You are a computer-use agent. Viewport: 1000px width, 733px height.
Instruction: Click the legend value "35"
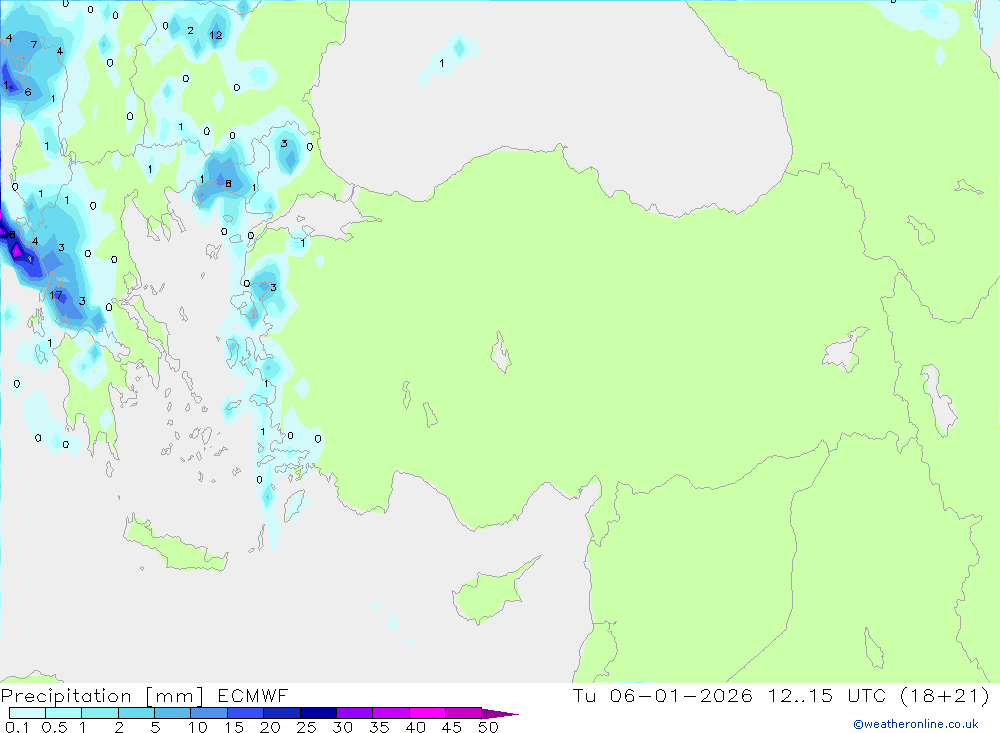pyautogui.click(x=379, y=727)
